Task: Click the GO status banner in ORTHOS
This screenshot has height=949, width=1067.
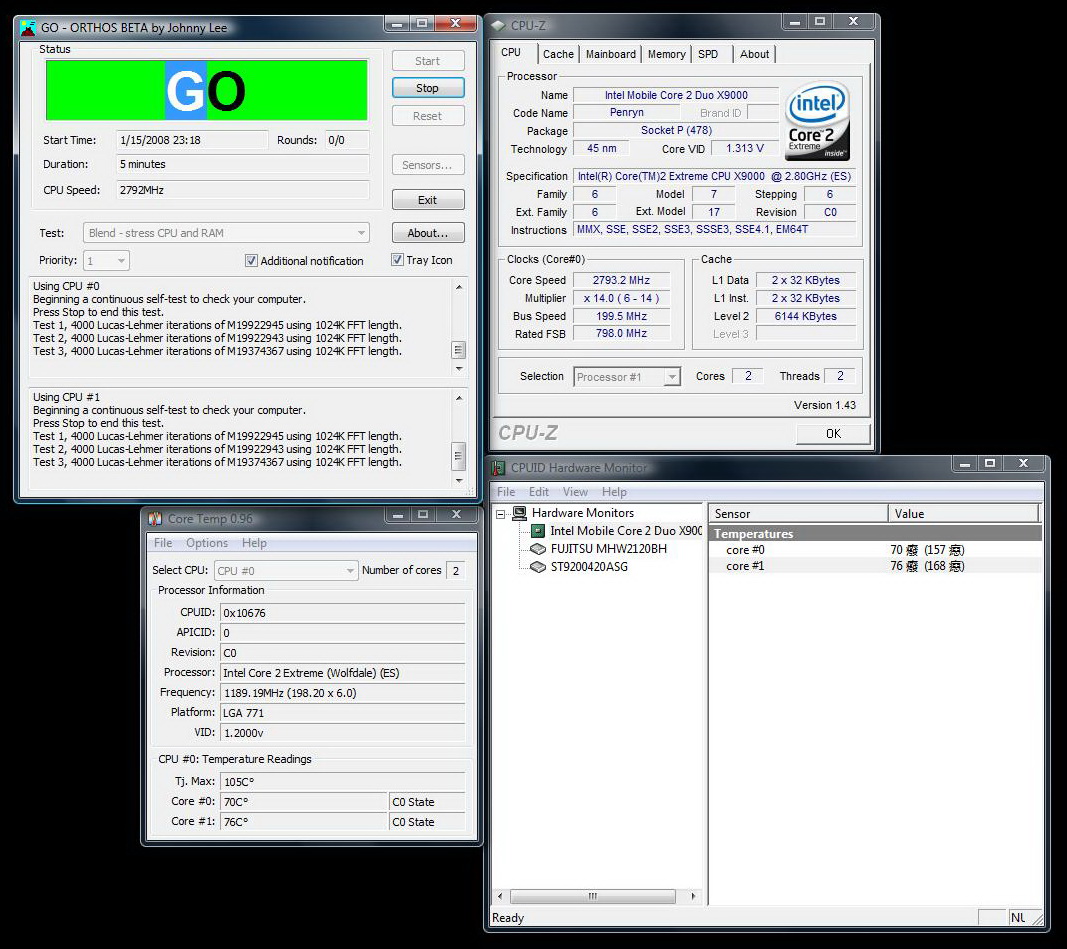Action: click(x=206, y=90)
